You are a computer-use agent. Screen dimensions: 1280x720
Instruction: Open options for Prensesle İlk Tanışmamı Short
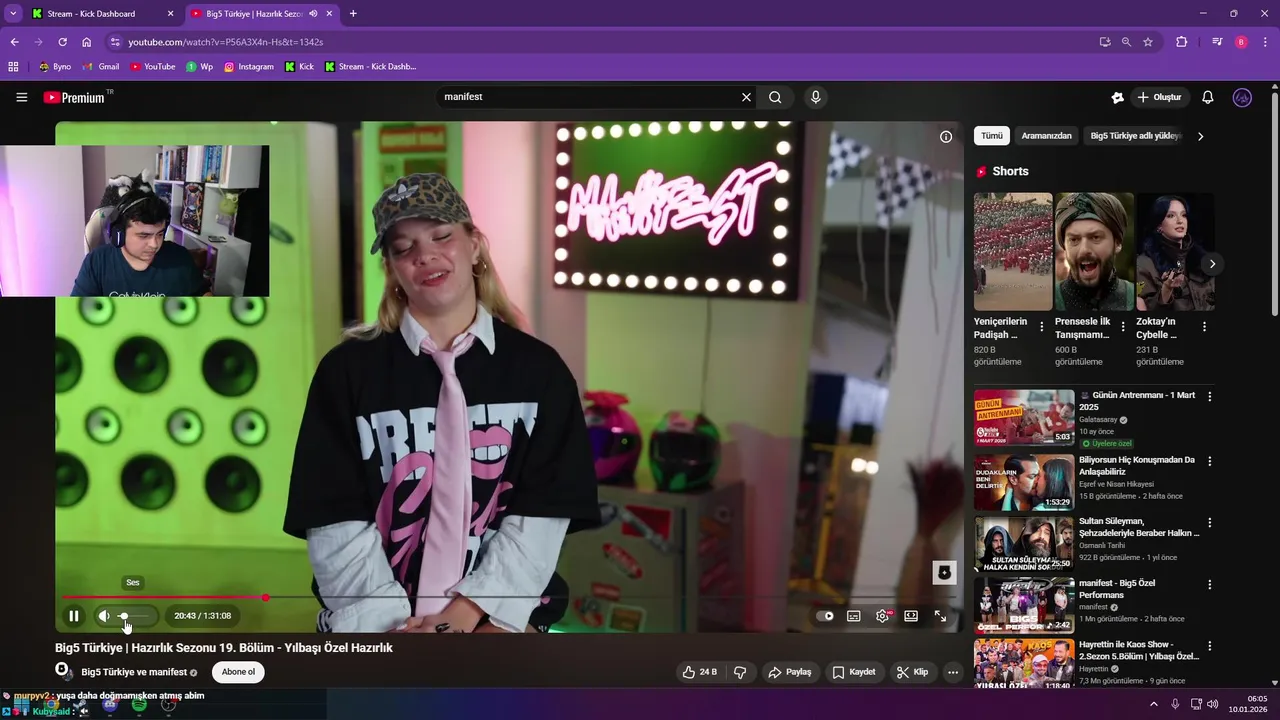tap(1123, 327)
